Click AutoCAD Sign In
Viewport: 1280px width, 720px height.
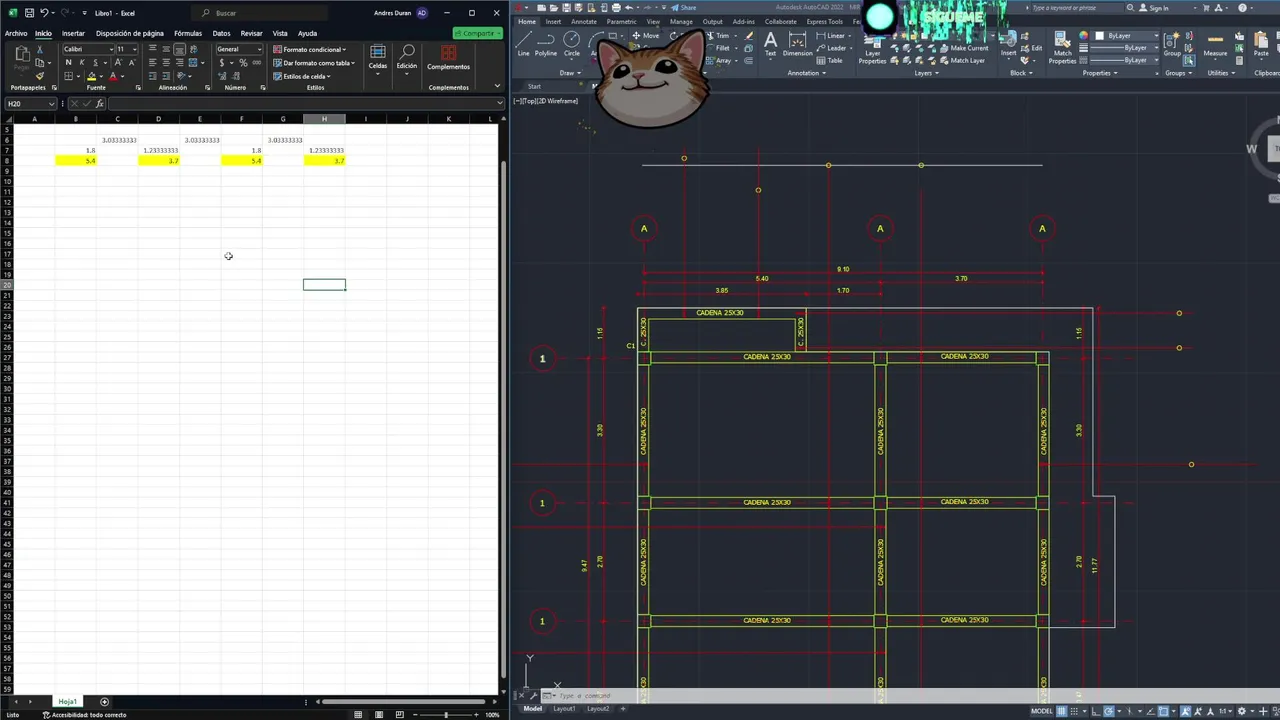pyautogui.click(x=1153, y=8)
